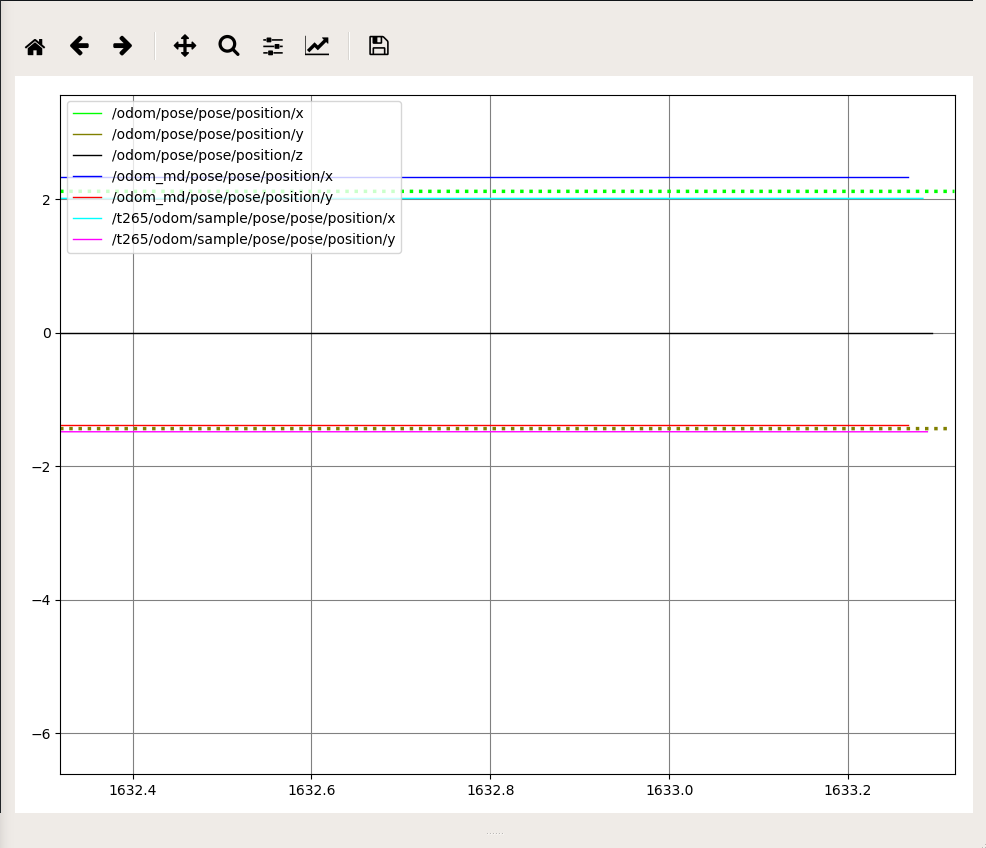This screenshot has height=848, width=986.
Task: Reset the plot to the home view
Action: [35, 47]
